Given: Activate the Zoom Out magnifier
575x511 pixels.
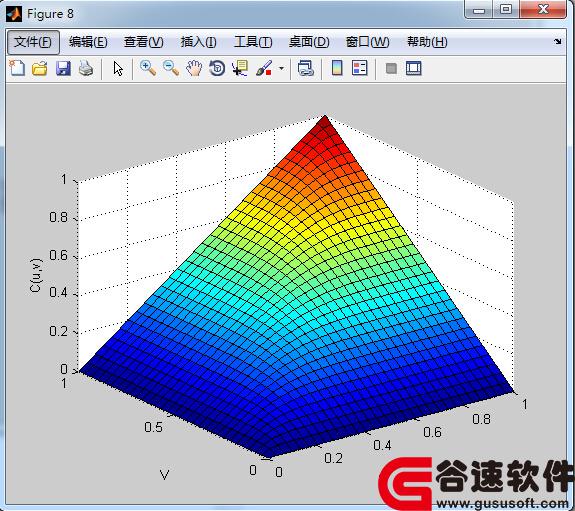Looking at the screenshot, I should [171, 68].
